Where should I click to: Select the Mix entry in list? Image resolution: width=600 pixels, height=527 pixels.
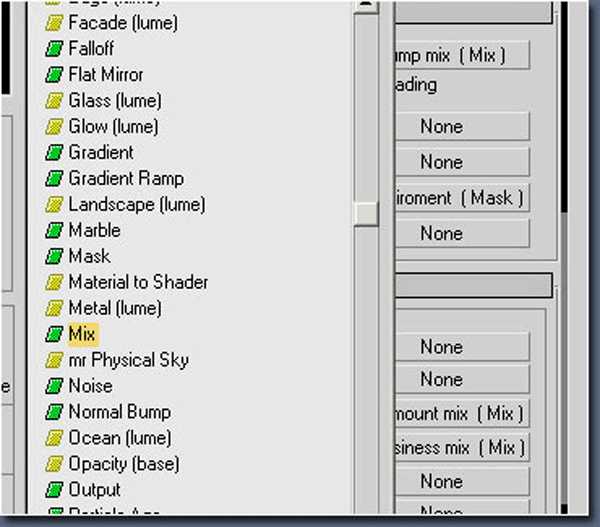tap(82, 334)
